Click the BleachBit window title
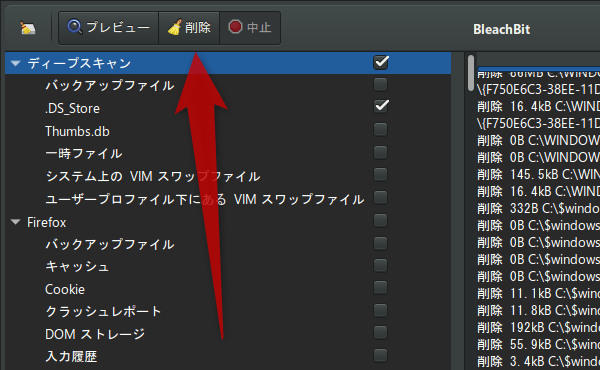Image resolution: width=600 pixels, height=370 pixels. click(501, 29)
